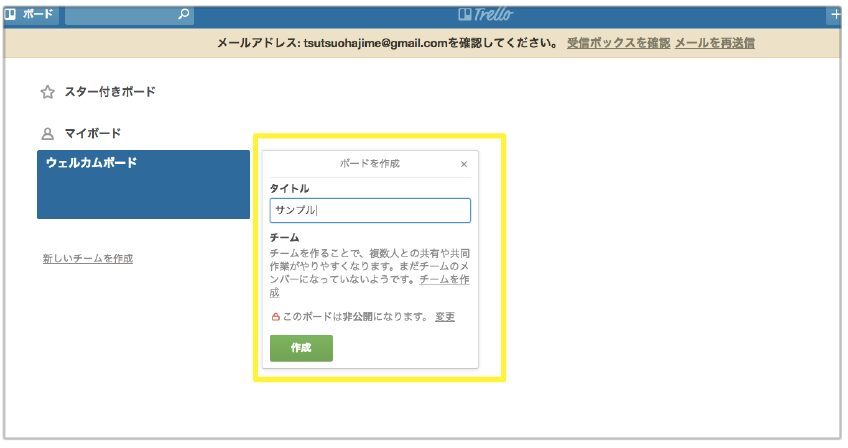
Task: Click the red lock icon for private board
Action: pyautogui.click(x=276, y=317)
